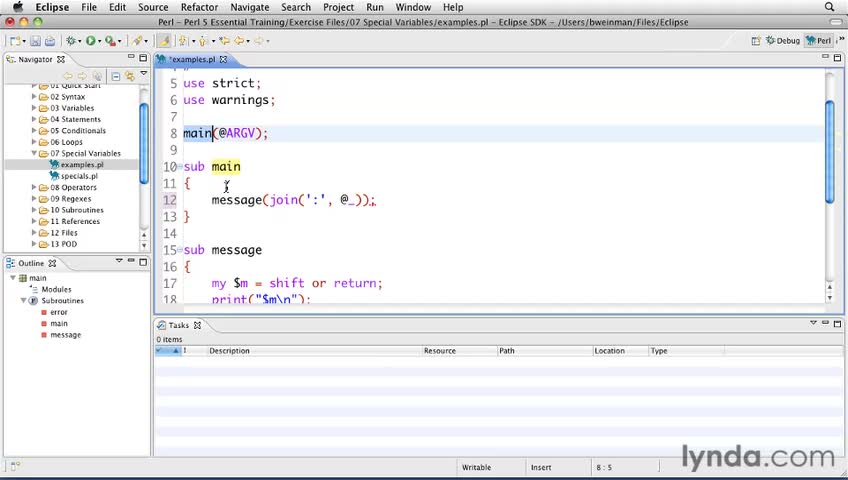Screen dimensions: 848x480
Task: Click Collapse All icon in Navigator
Action: (116, 76)
